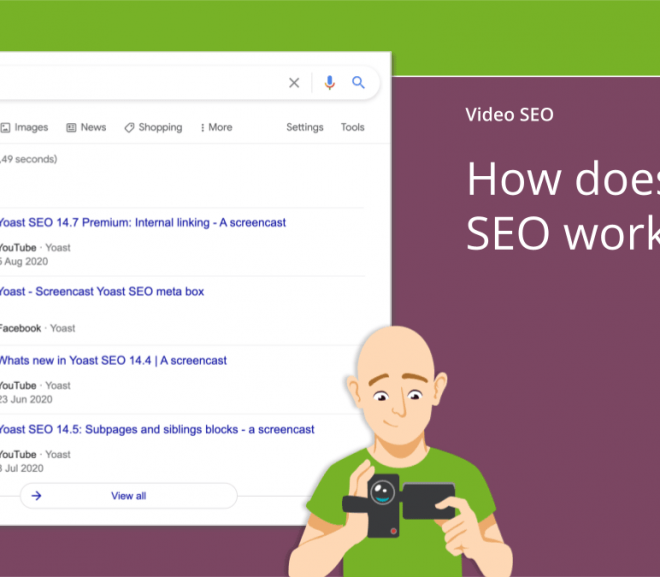This screenshot has height=577, width=660.
Task: Click the Jul 2020 date text
Action: tap(22, 468)
